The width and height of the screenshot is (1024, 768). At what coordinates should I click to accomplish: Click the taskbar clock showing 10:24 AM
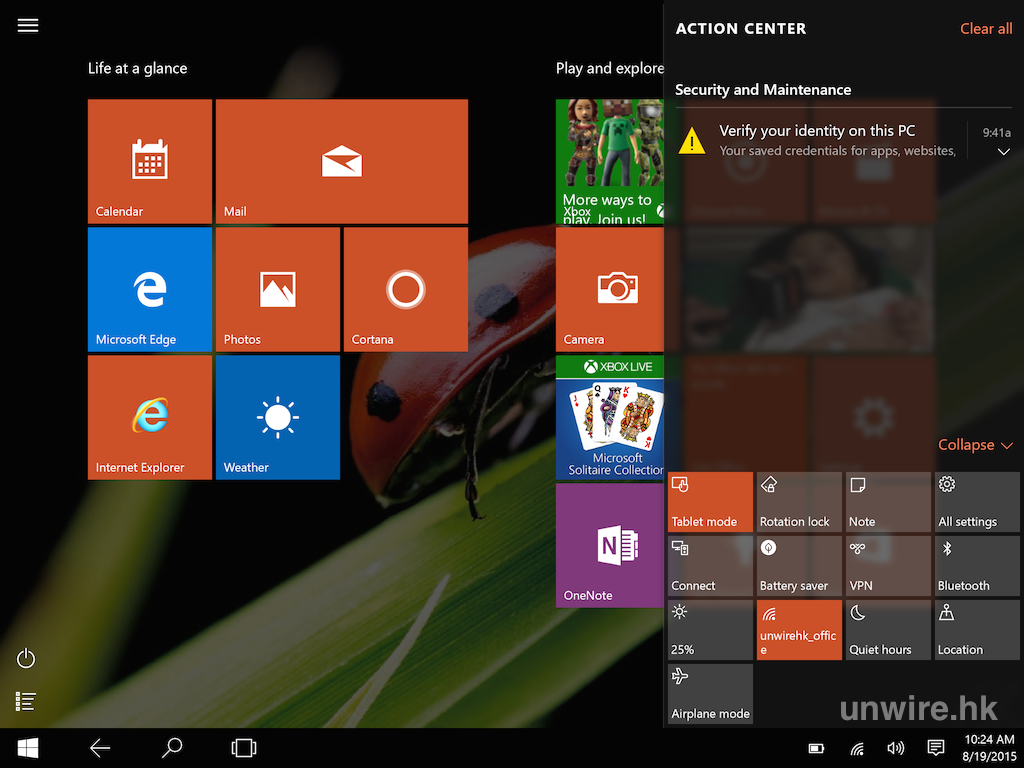[x=990, y=748]
